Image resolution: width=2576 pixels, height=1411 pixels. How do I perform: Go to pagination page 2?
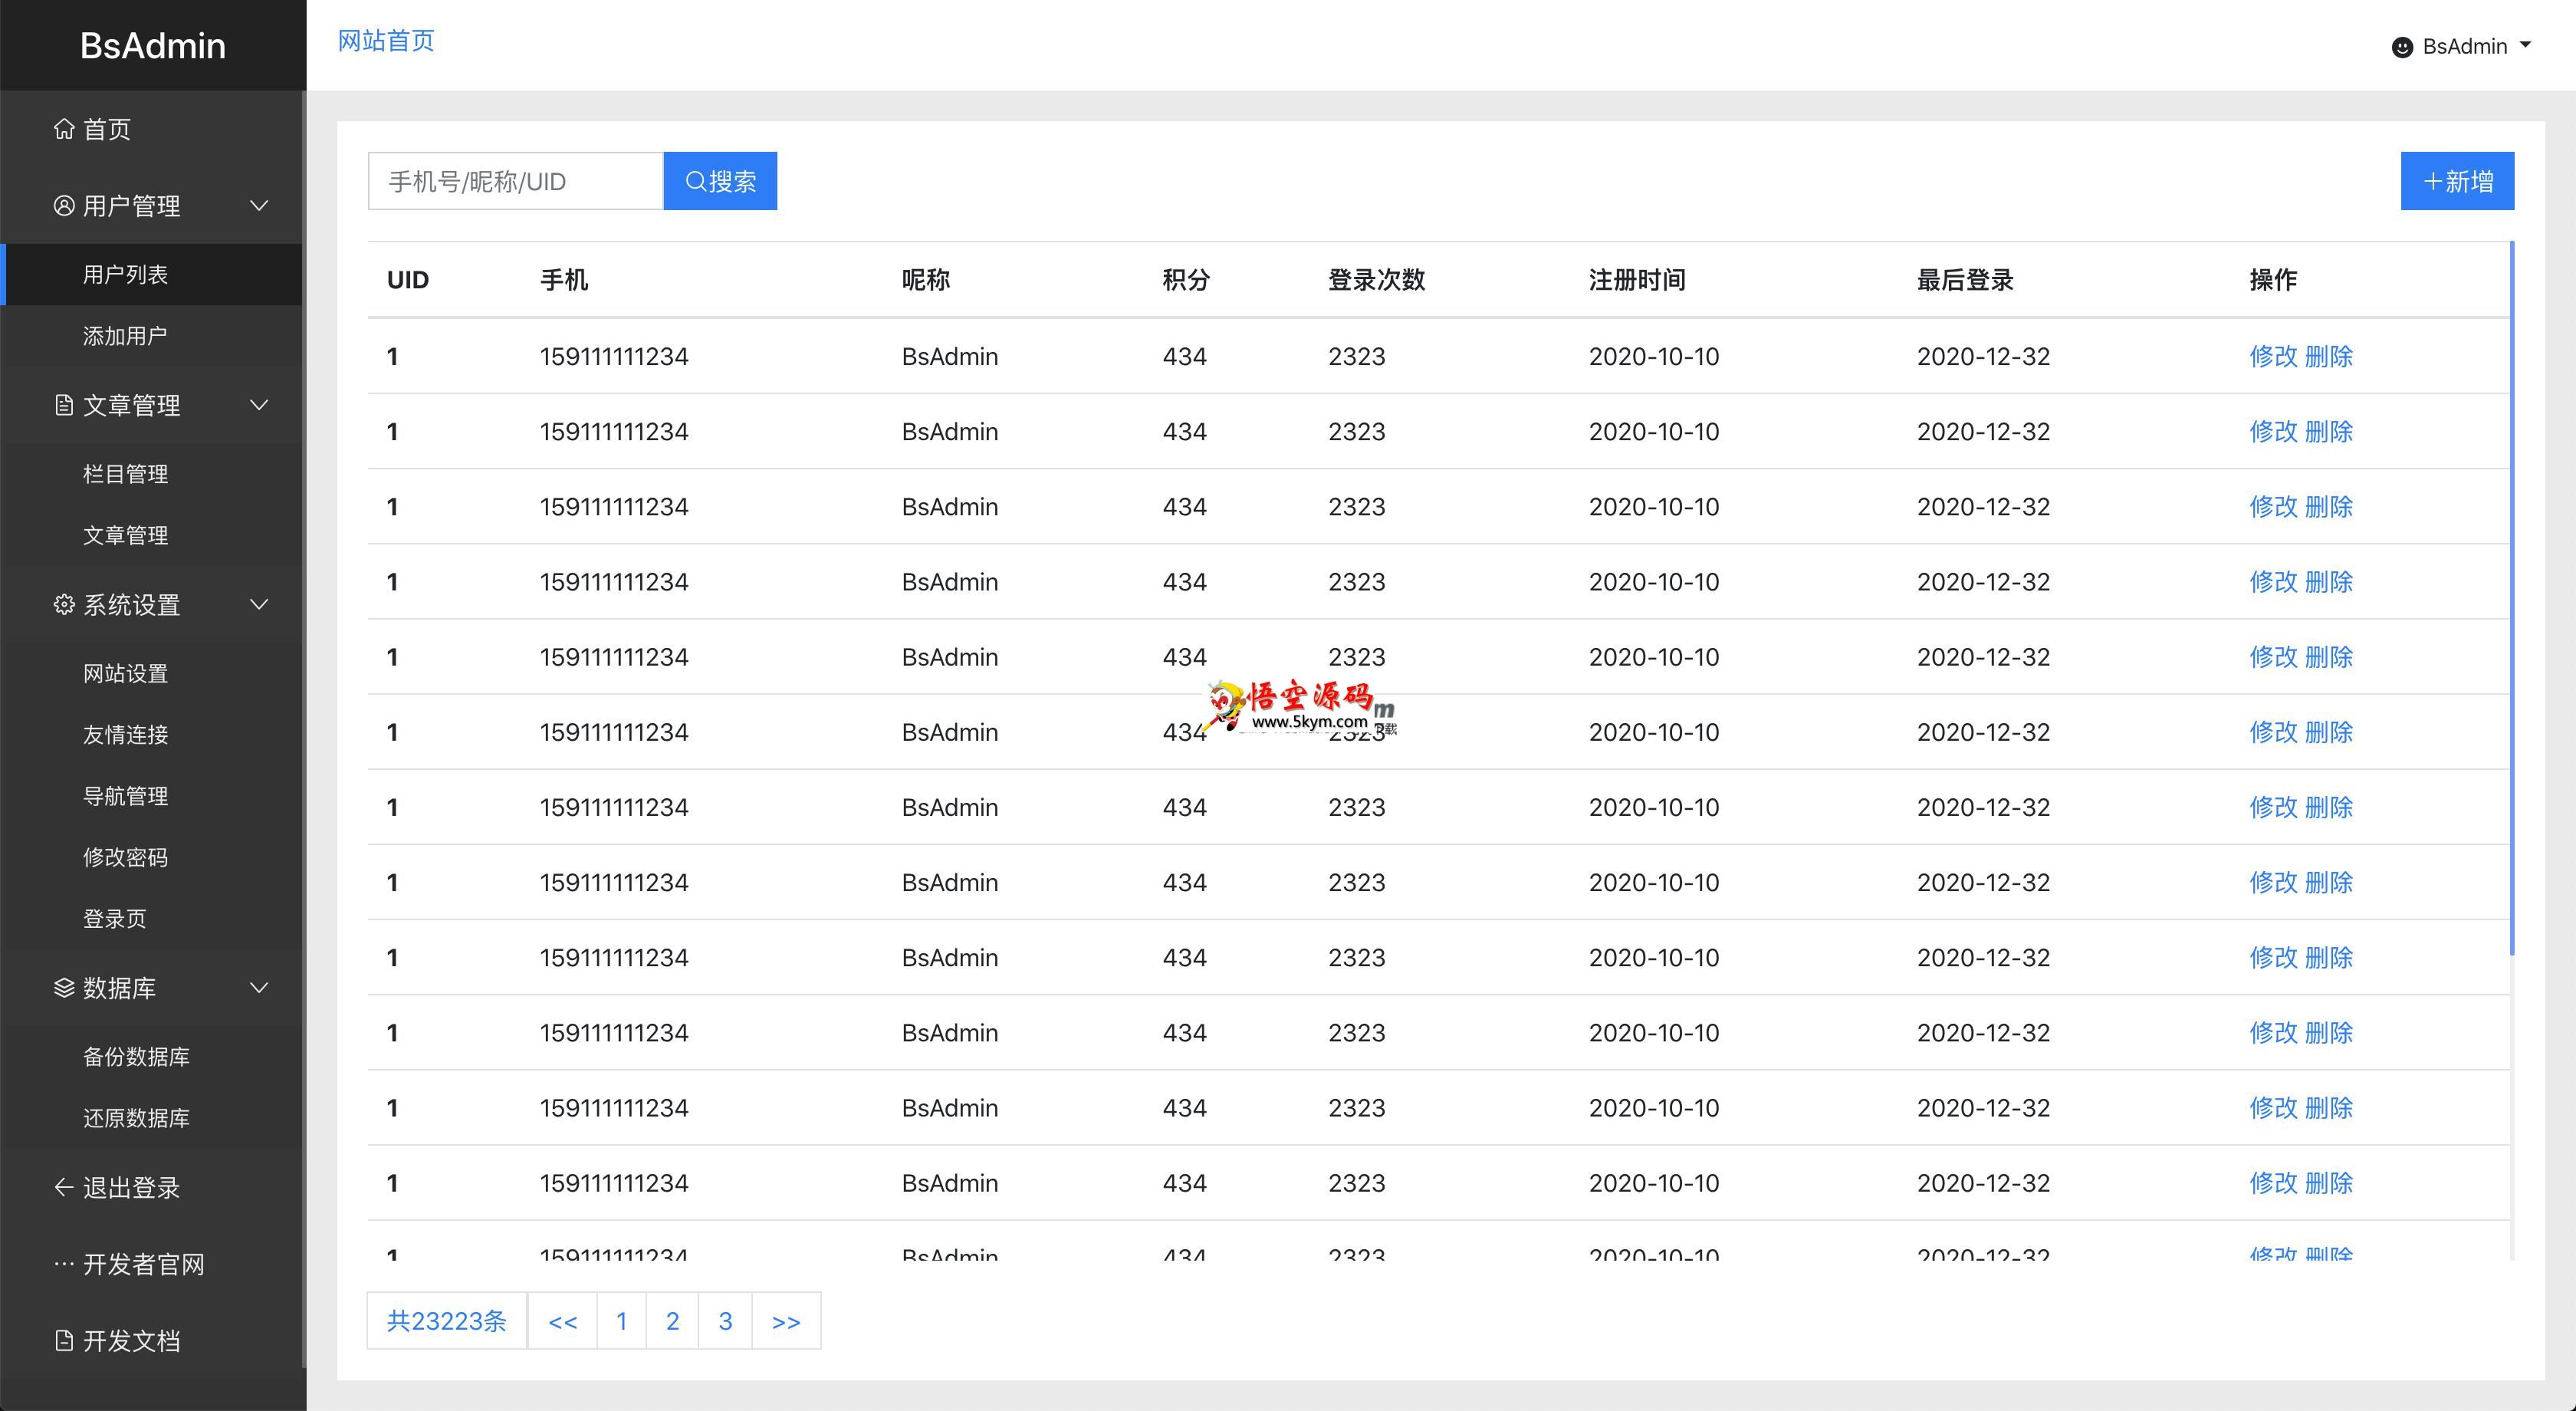[673, 1321]
